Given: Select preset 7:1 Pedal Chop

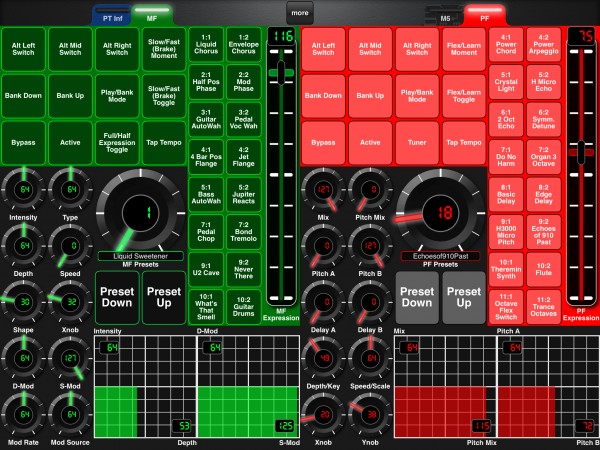Looking at the screenshot, I should (x=206, y=232).
